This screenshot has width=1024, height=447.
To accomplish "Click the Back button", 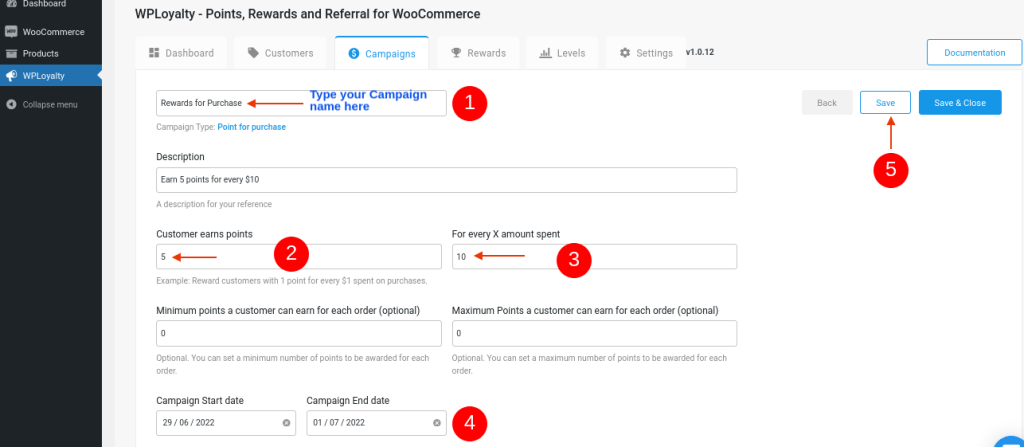I will (827, 103).
